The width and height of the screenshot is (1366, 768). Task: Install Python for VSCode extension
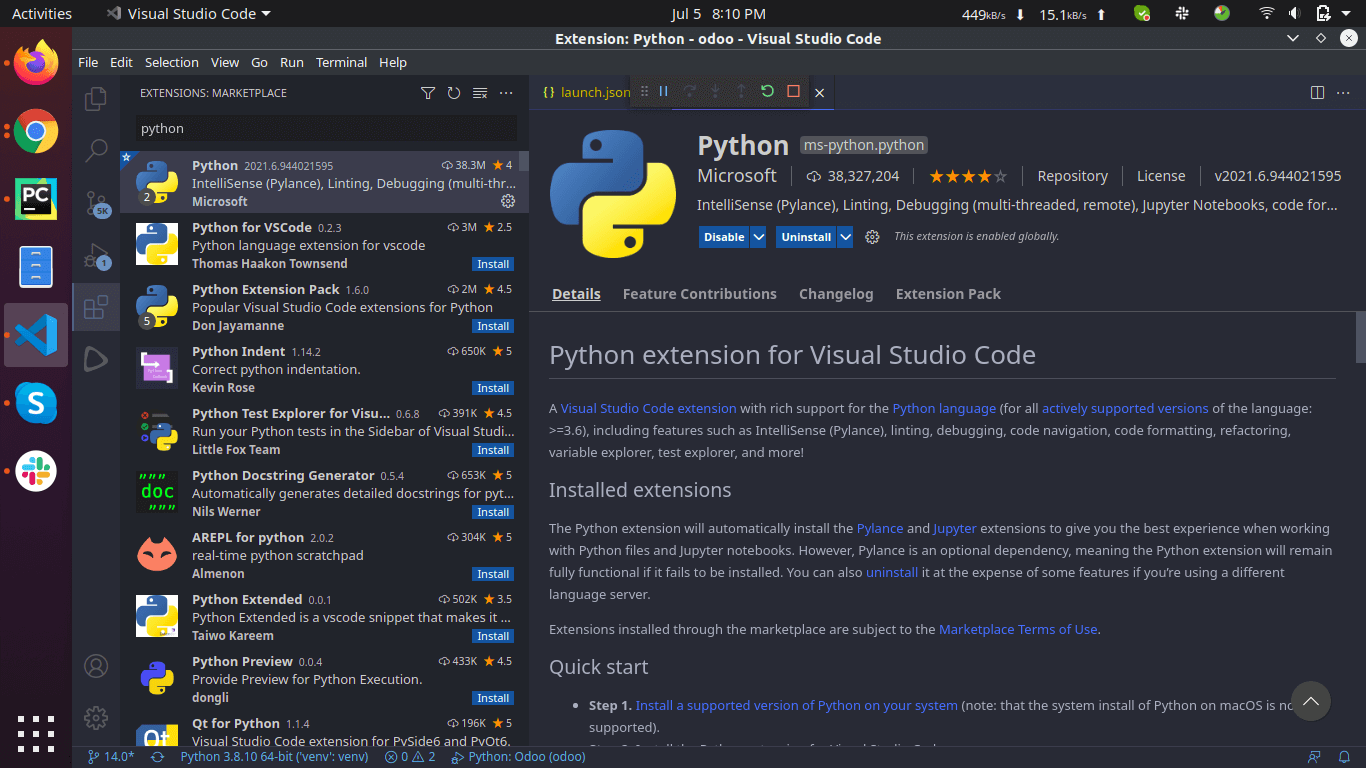point(493,264)
